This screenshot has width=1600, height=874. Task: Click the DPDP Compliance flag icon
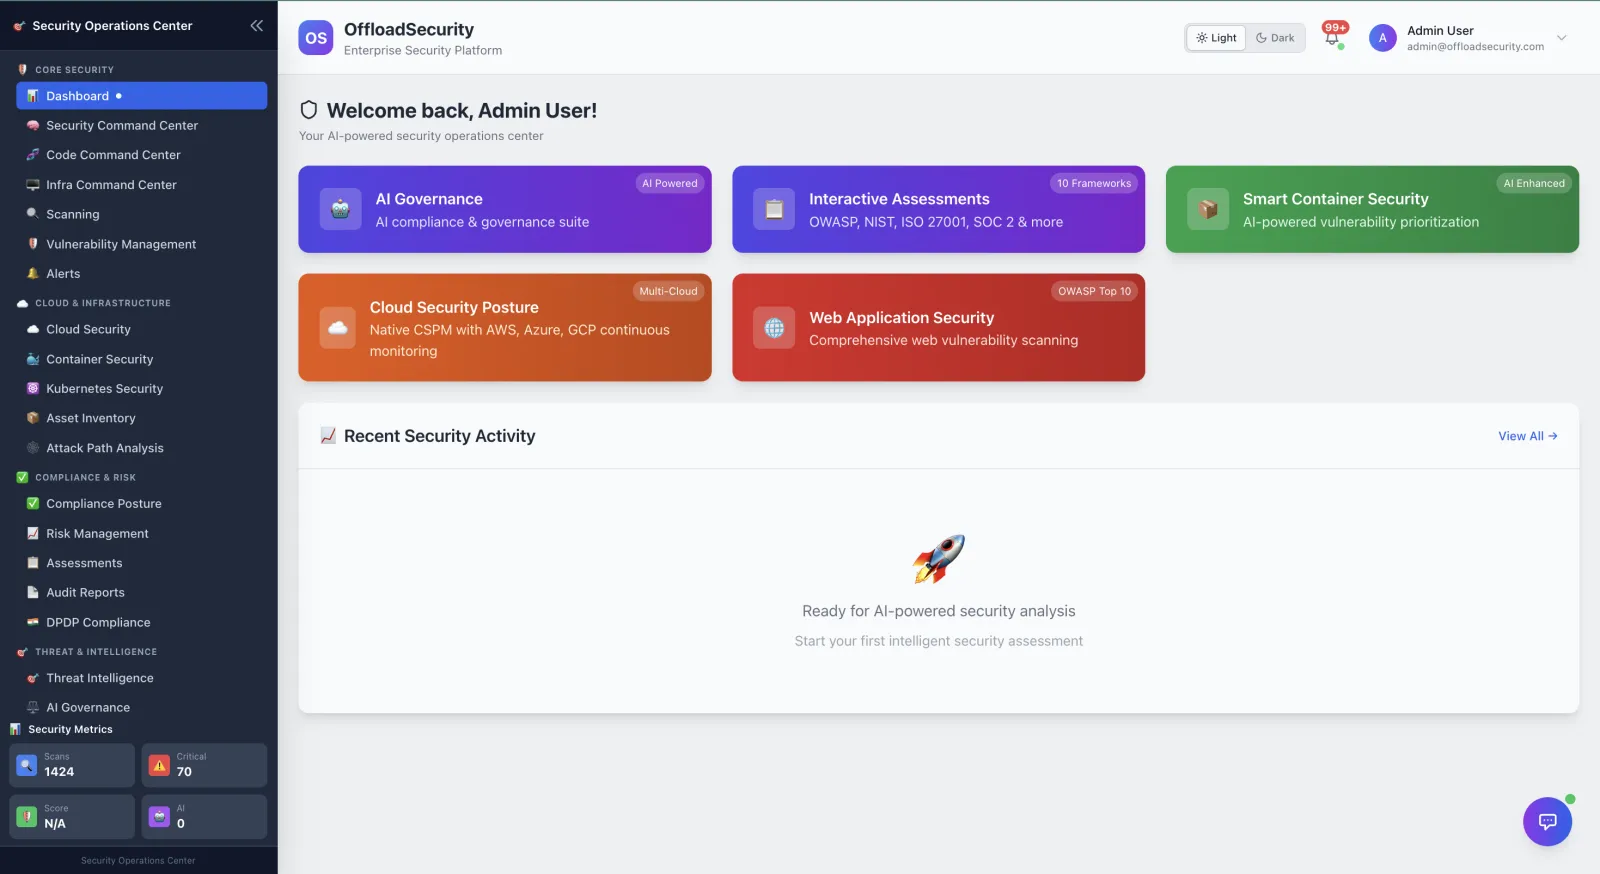pos(33,622)
